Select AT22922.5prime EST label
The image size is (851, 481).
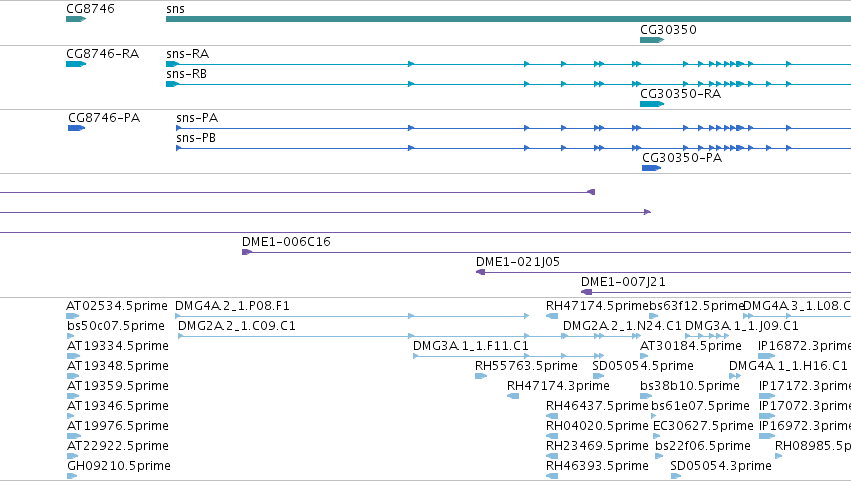click(x=118, y=446)
